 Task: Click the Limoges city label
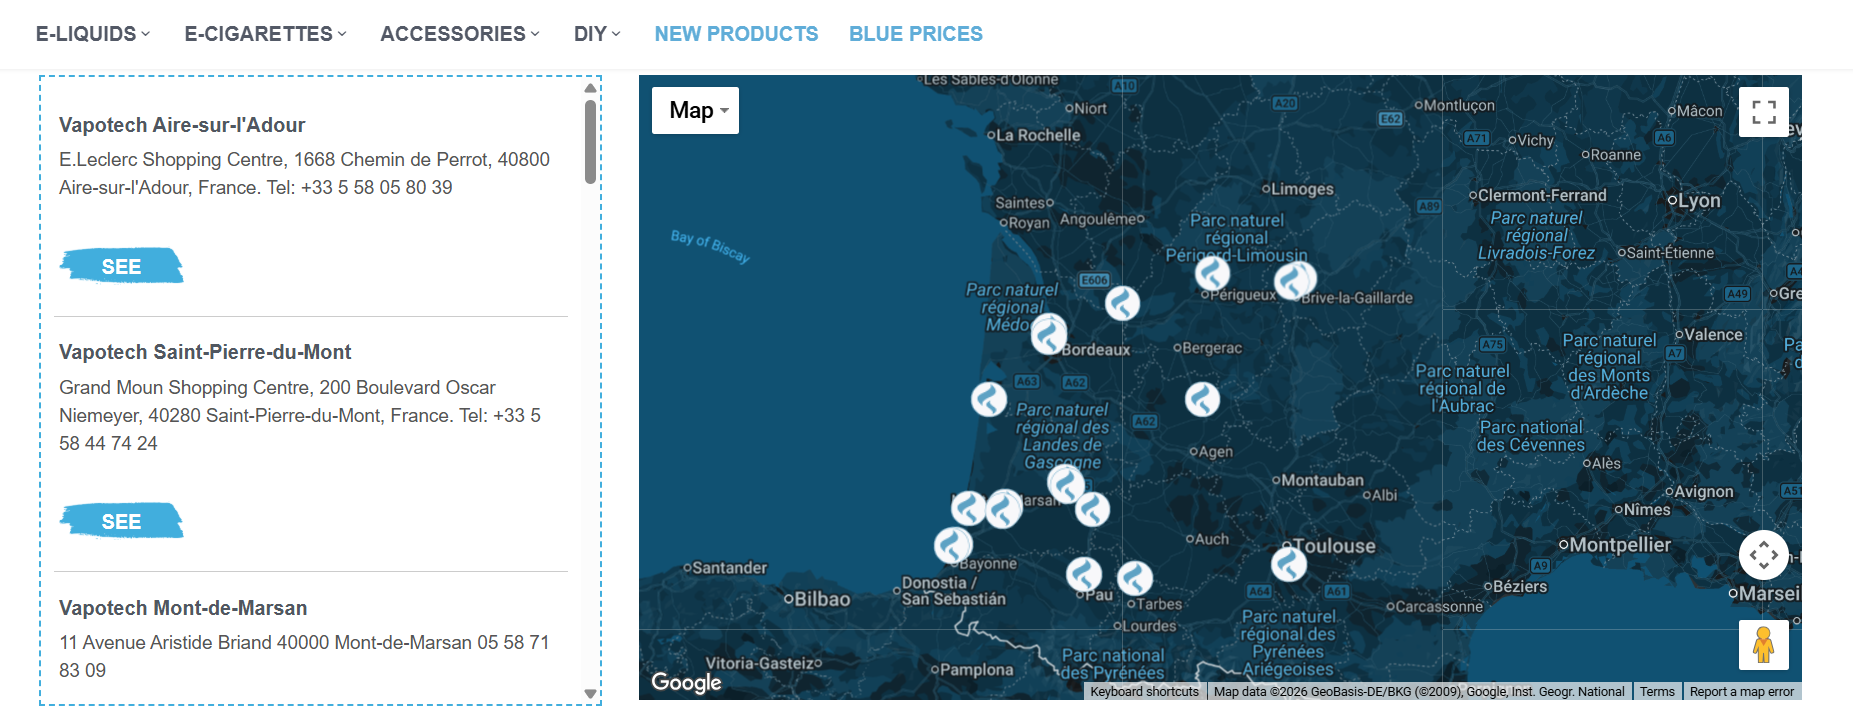tap(1302, 189)
